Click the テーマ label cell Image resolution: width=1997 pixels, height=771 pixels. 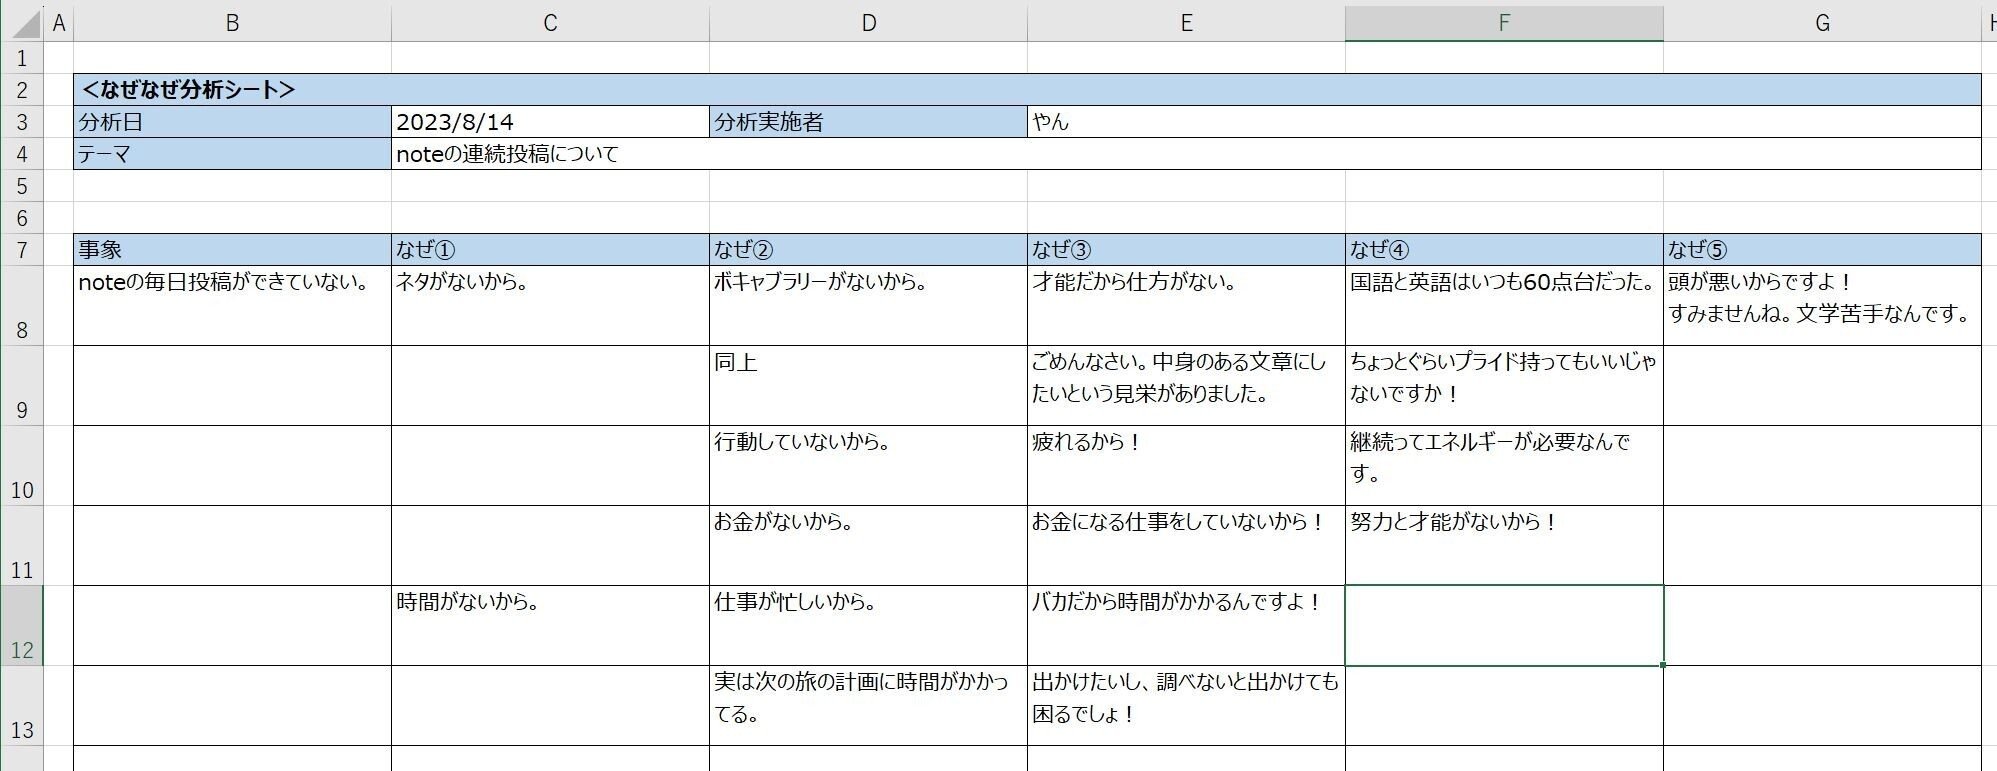pos(232,154)
